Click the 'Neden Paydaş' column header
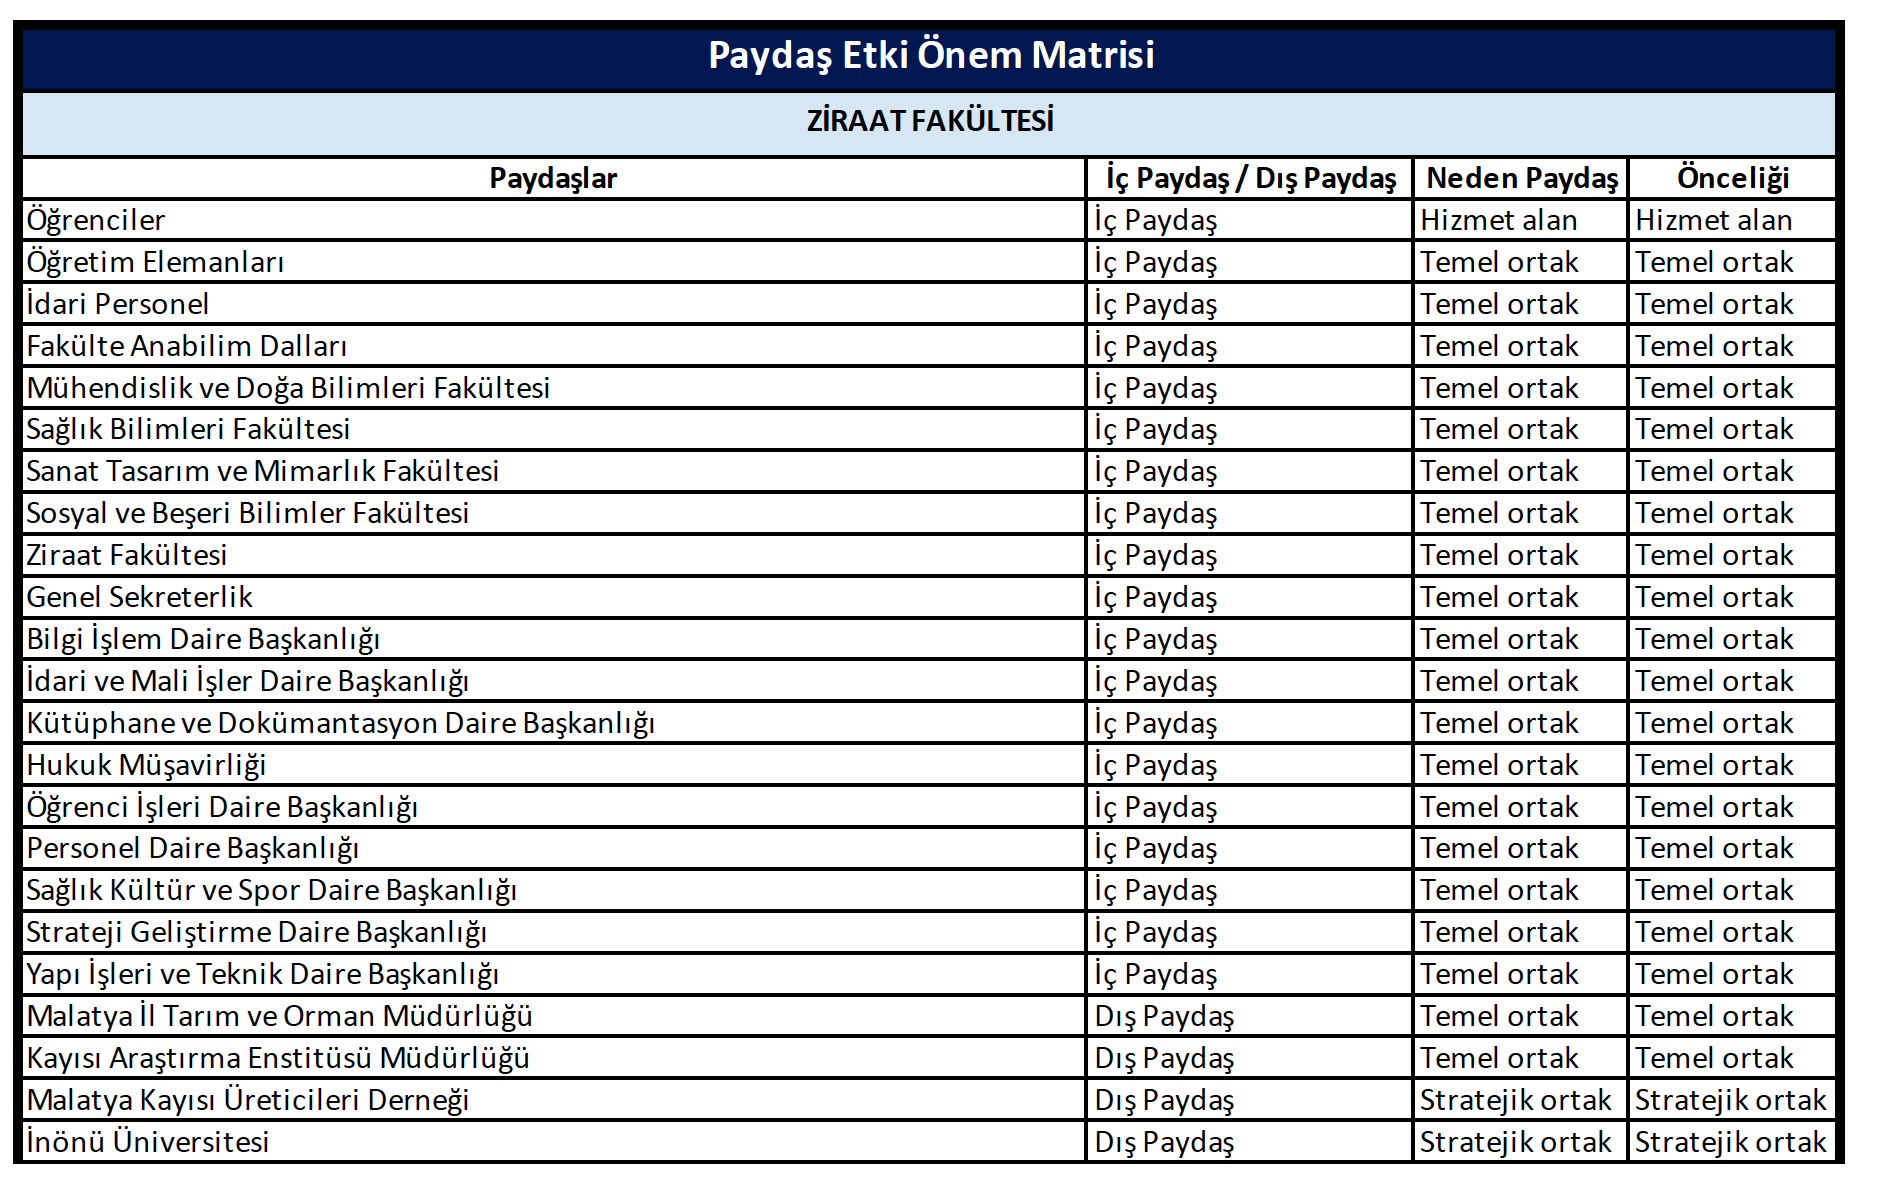 pyautogui.click(x=1521, y=178)
